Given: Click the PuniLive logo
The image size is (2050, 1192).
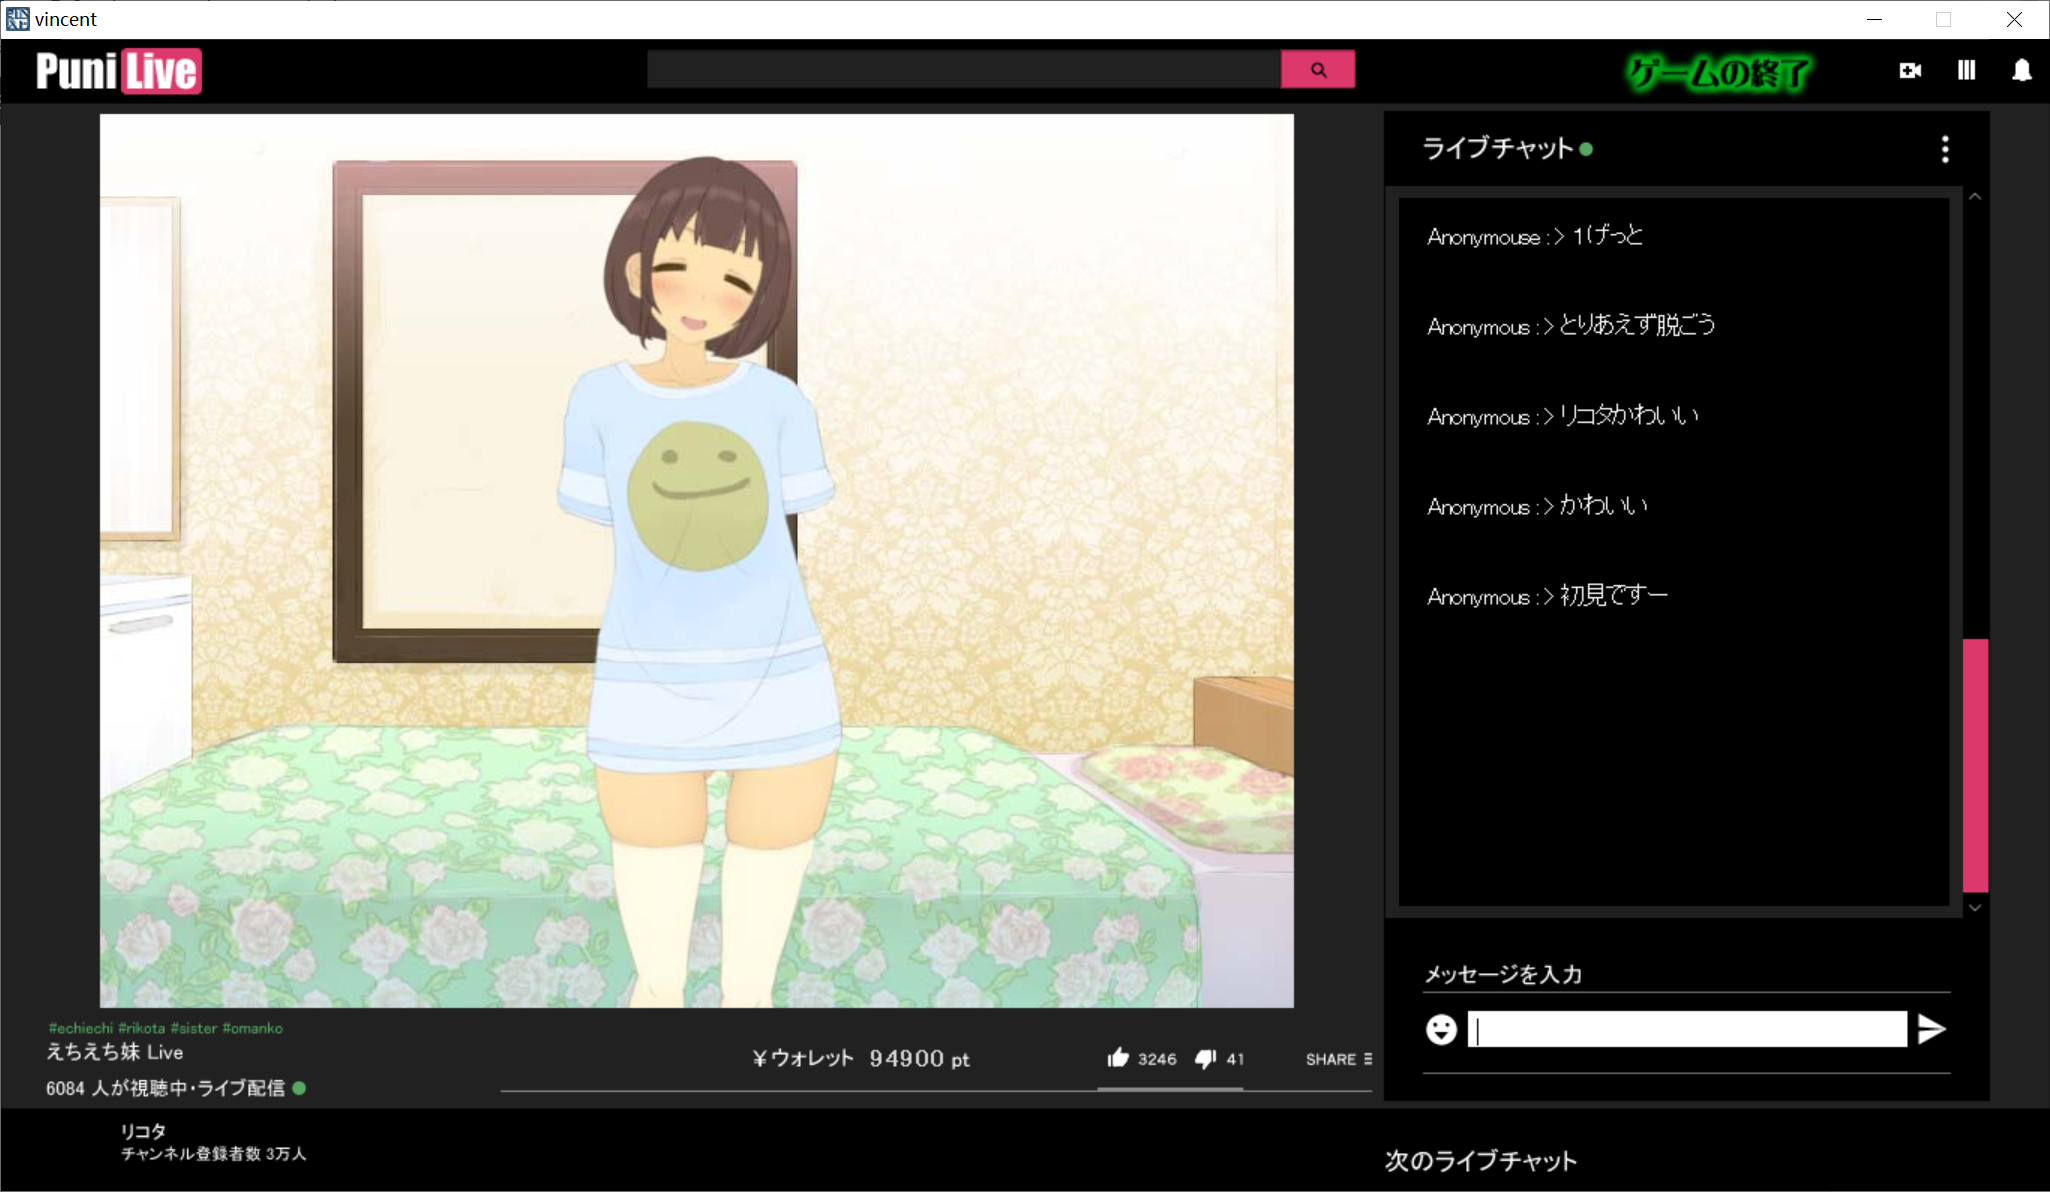Looking at the screenshot, I should 116,70.
